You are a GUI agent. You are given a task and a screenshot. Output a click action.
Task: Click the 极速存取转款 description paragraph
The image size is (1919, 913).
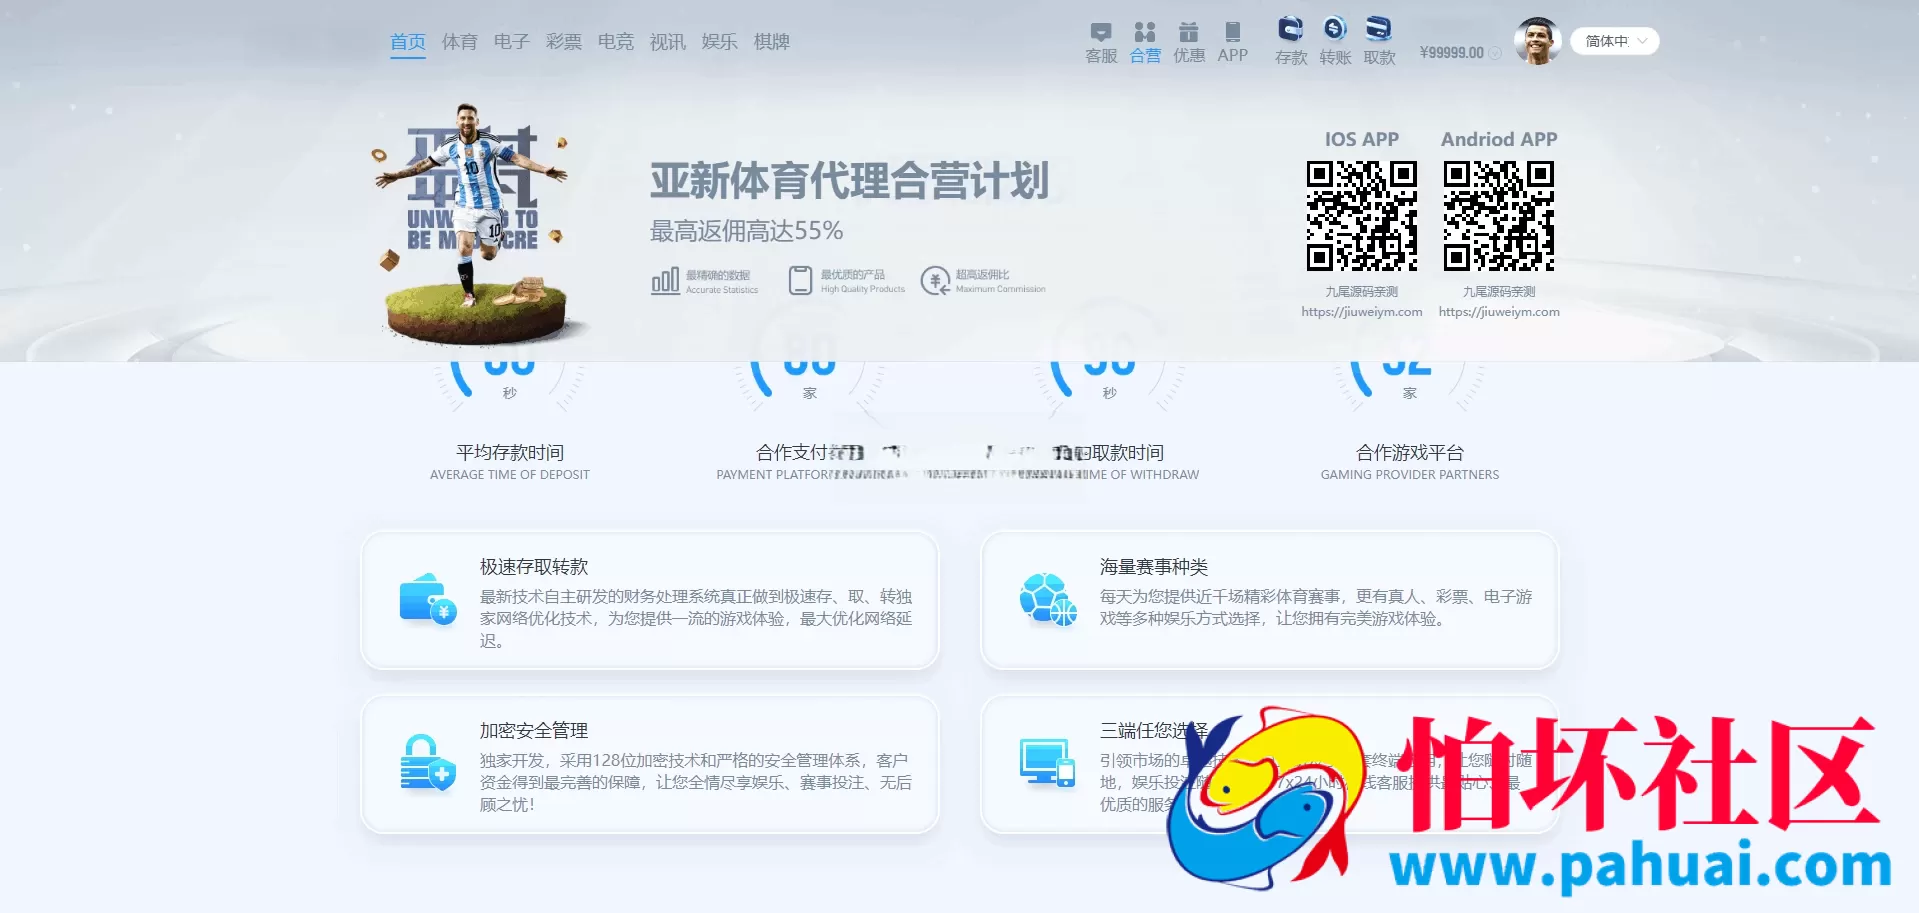[x=696, y=619]
